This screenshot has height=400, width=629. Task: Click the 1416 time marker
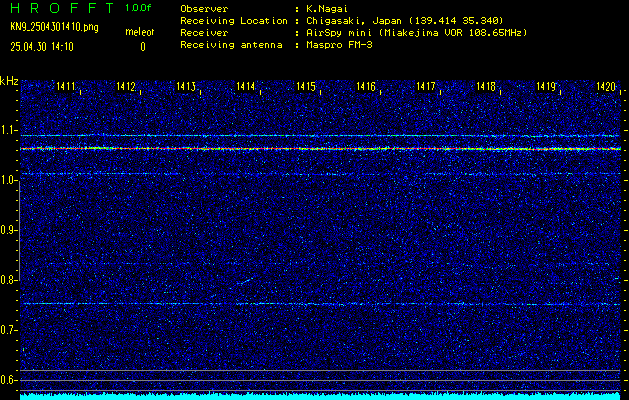[366, 86]
